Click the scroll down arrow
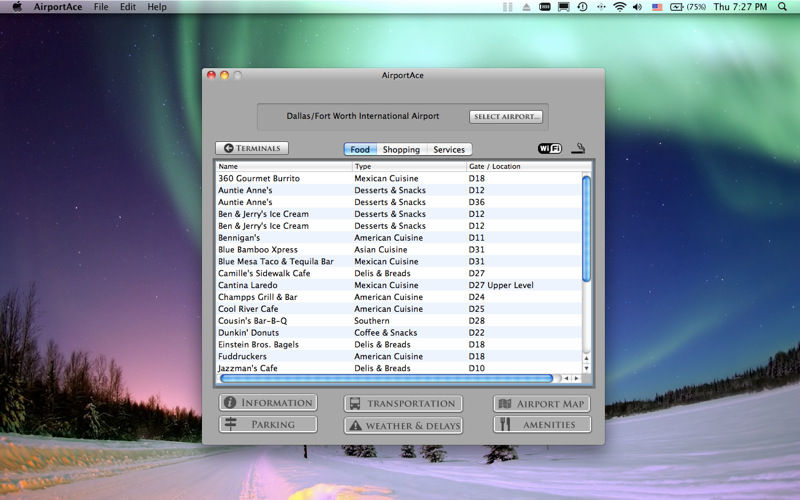The width and height of the screenshot is (800, 500). tap(586, 368)
